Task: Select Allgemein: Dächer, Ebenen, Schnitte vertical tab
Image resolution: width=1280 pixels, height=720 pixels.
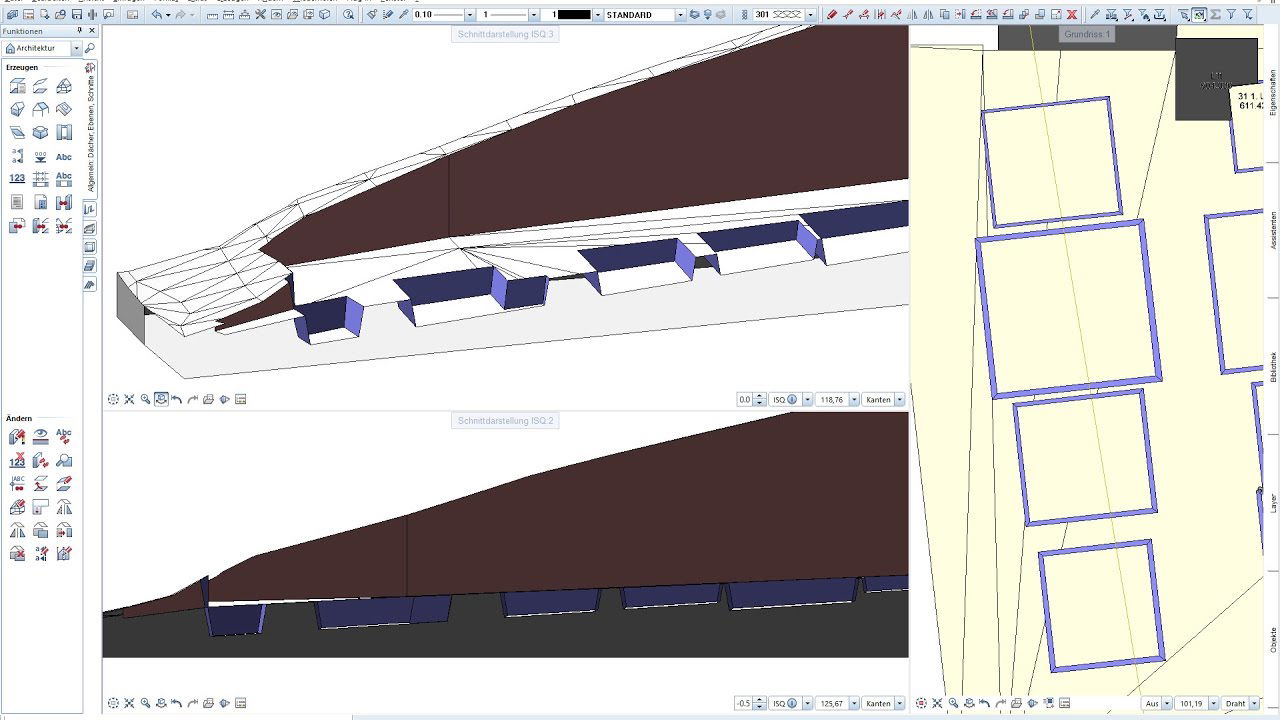Action: (91, 132)
